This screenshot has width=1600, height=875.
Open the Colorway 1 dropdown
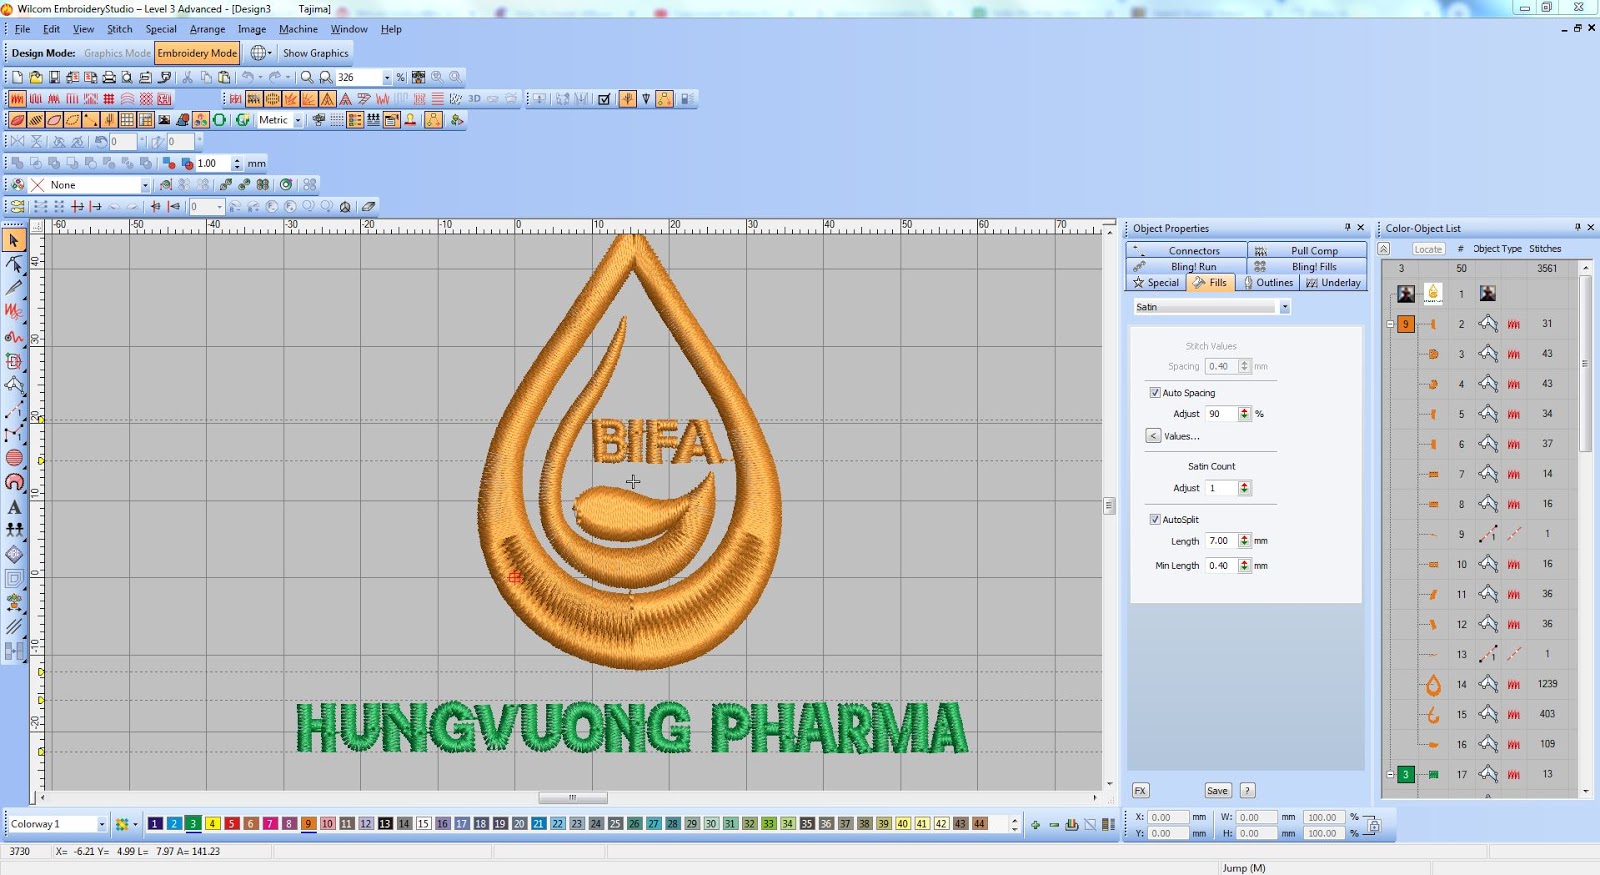pos(101,824)
